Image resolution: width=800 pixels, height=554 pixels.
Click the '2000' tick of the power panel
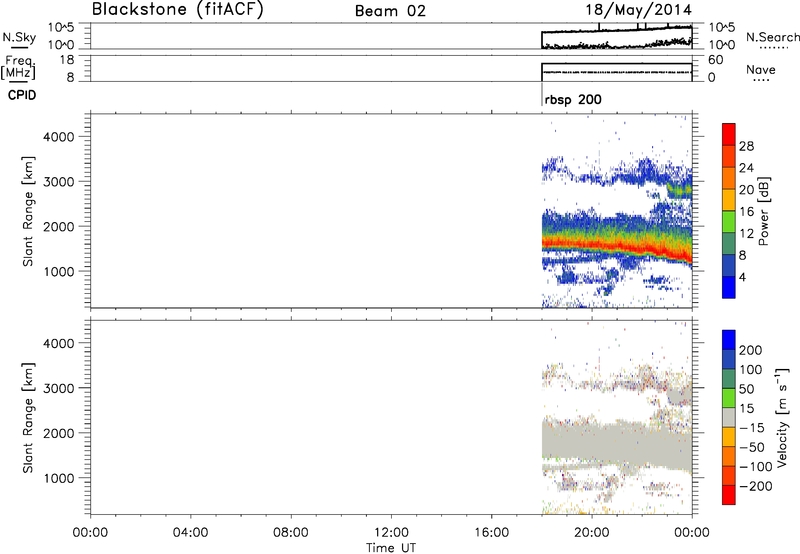[59, 226]
